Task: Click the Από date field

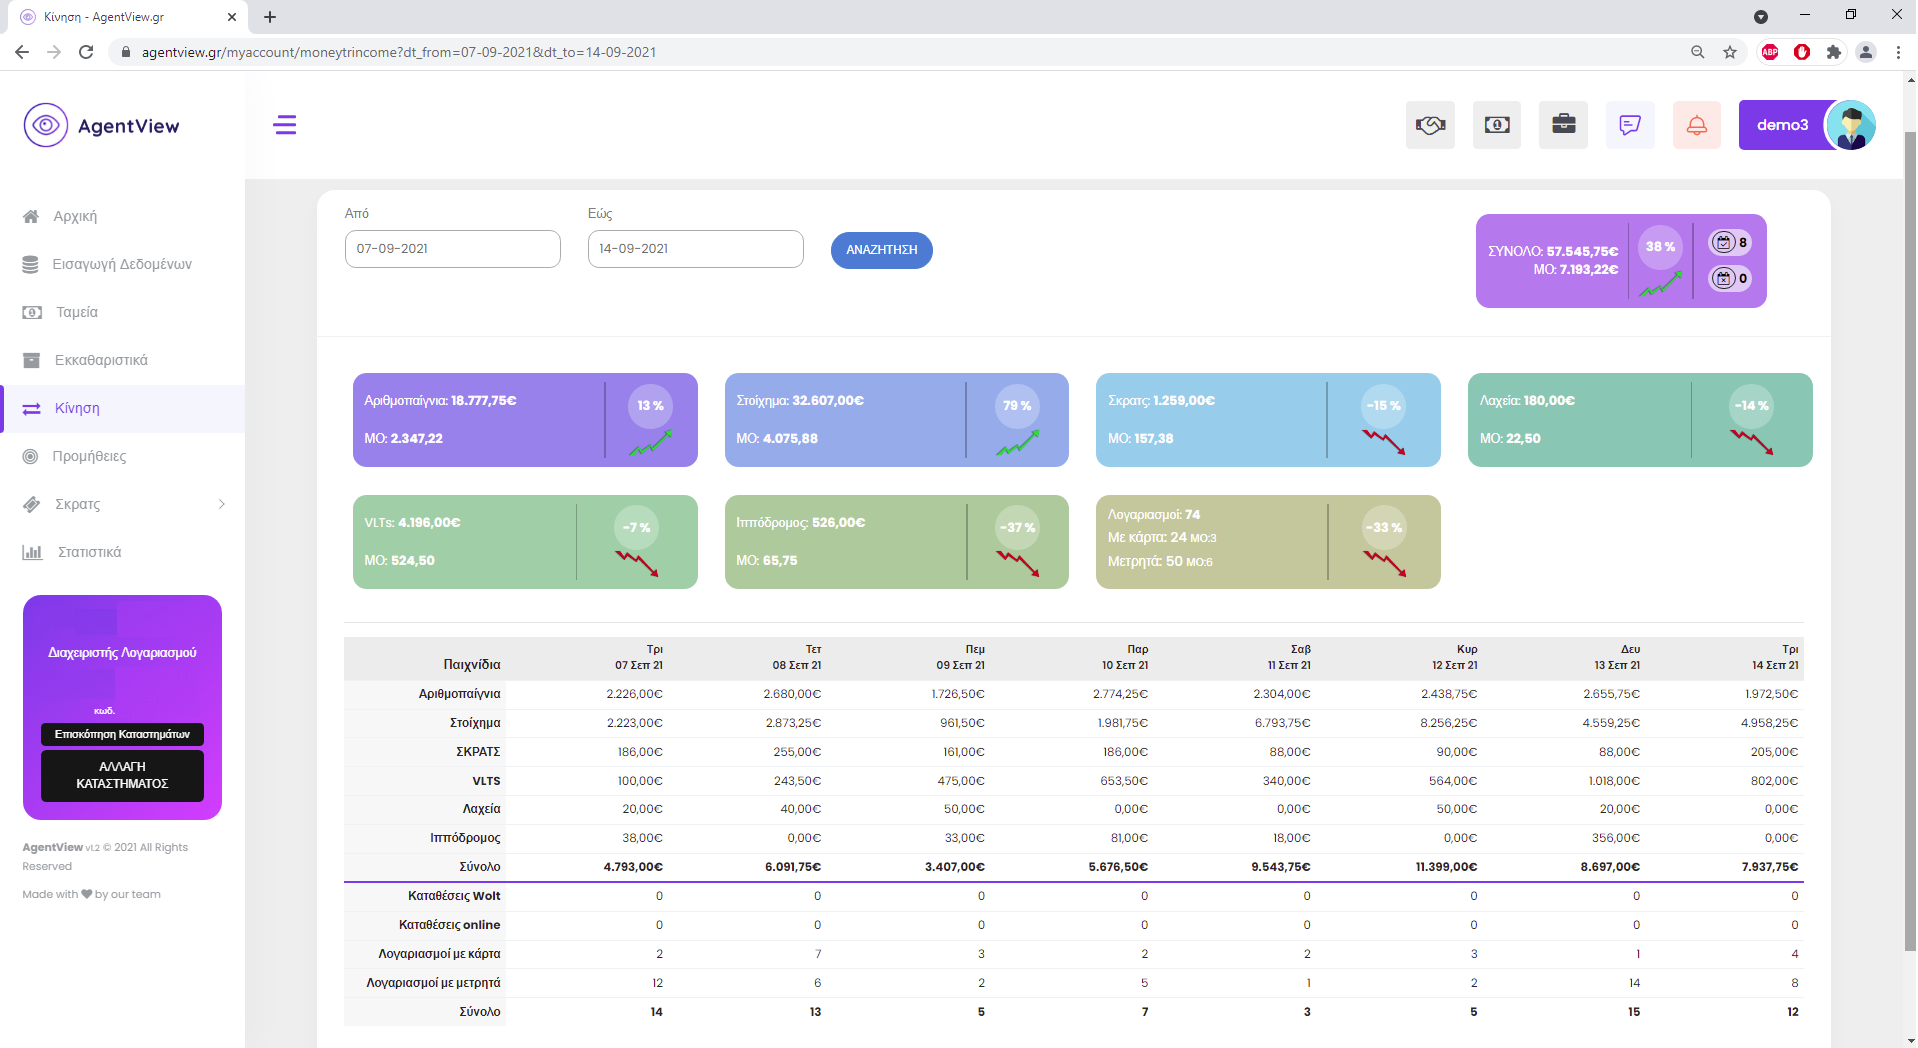Action: 452,249
